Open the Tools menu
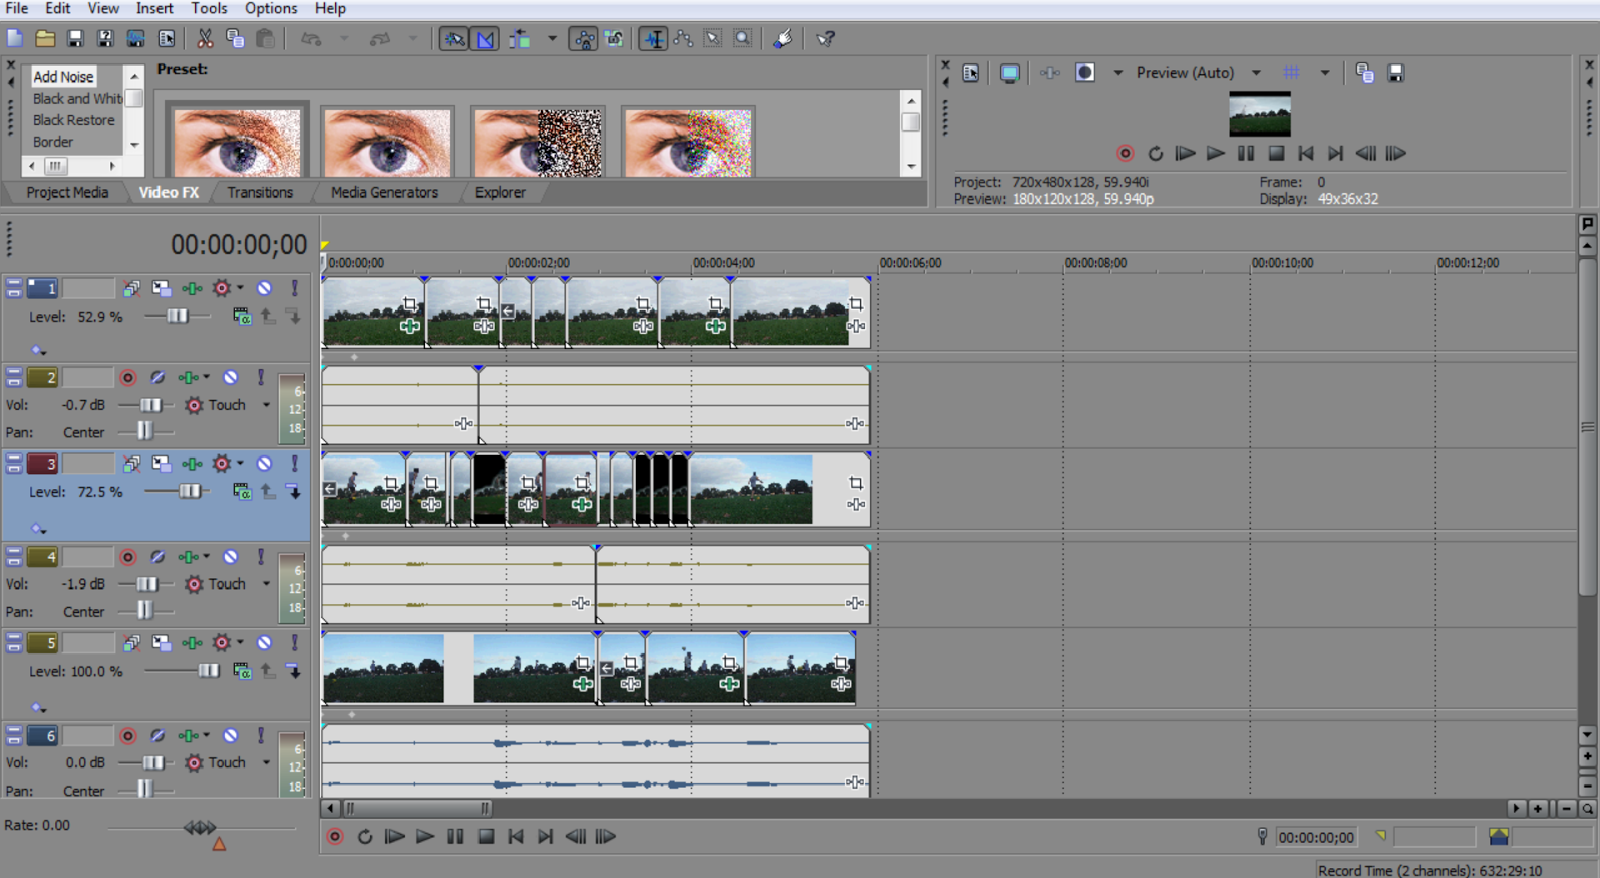1600x878 pixels. click(209, 8)
